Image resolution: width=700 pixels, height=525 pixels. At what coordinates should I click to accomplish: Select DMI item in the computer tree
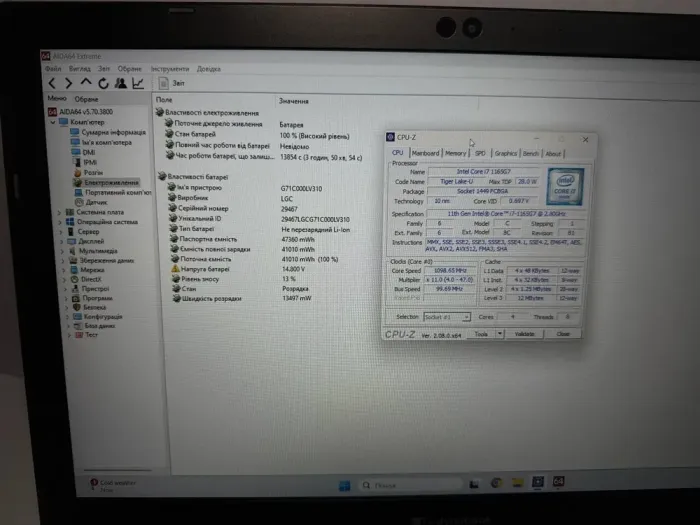88,152
